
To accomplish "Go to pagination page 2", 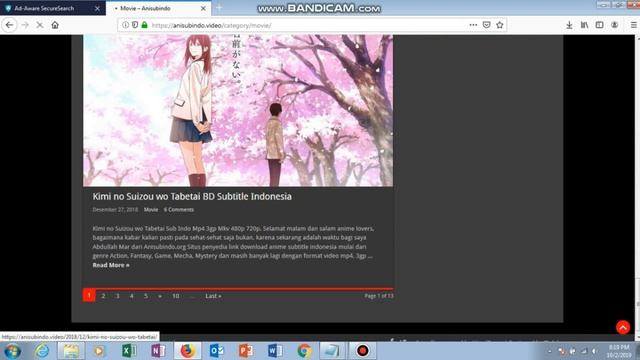I will click(x=103, y=296).
